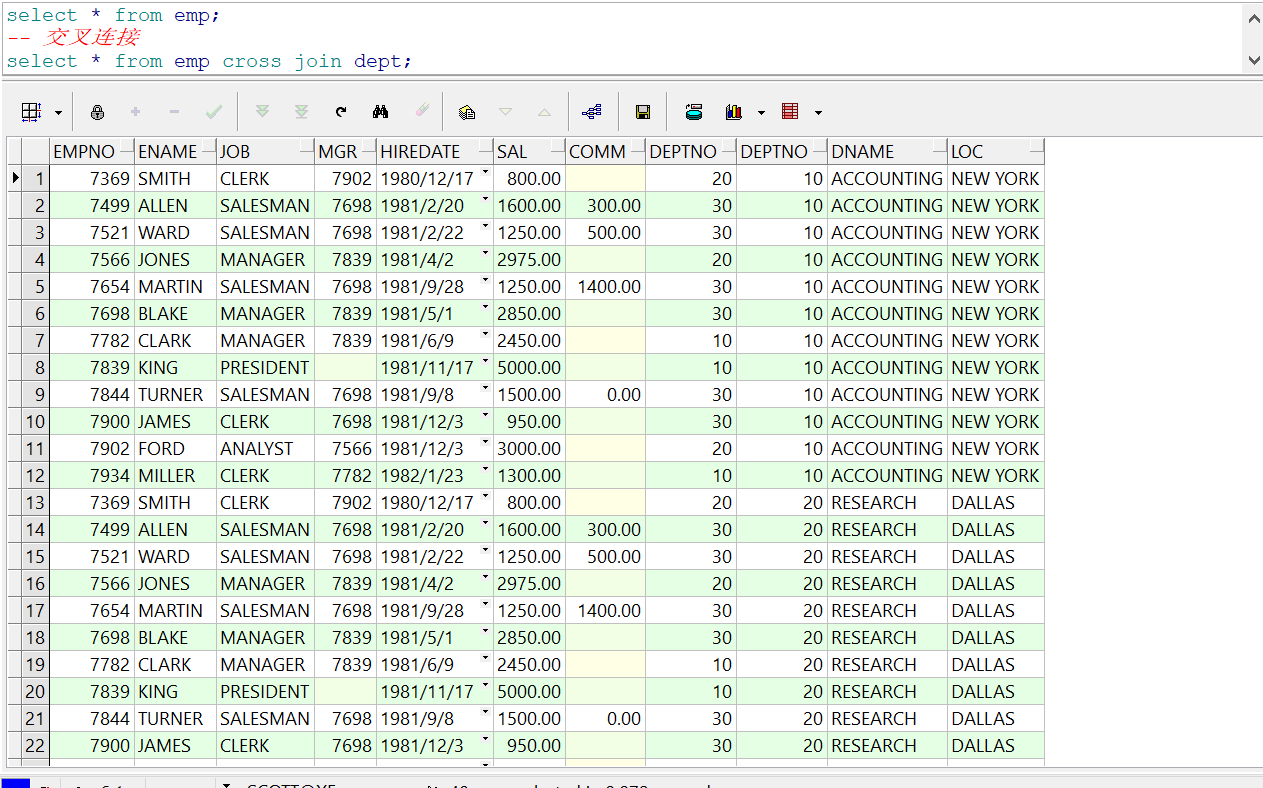1263x788 pixels.
Task: Click the ENAME column header
Action: pos(176,152)
